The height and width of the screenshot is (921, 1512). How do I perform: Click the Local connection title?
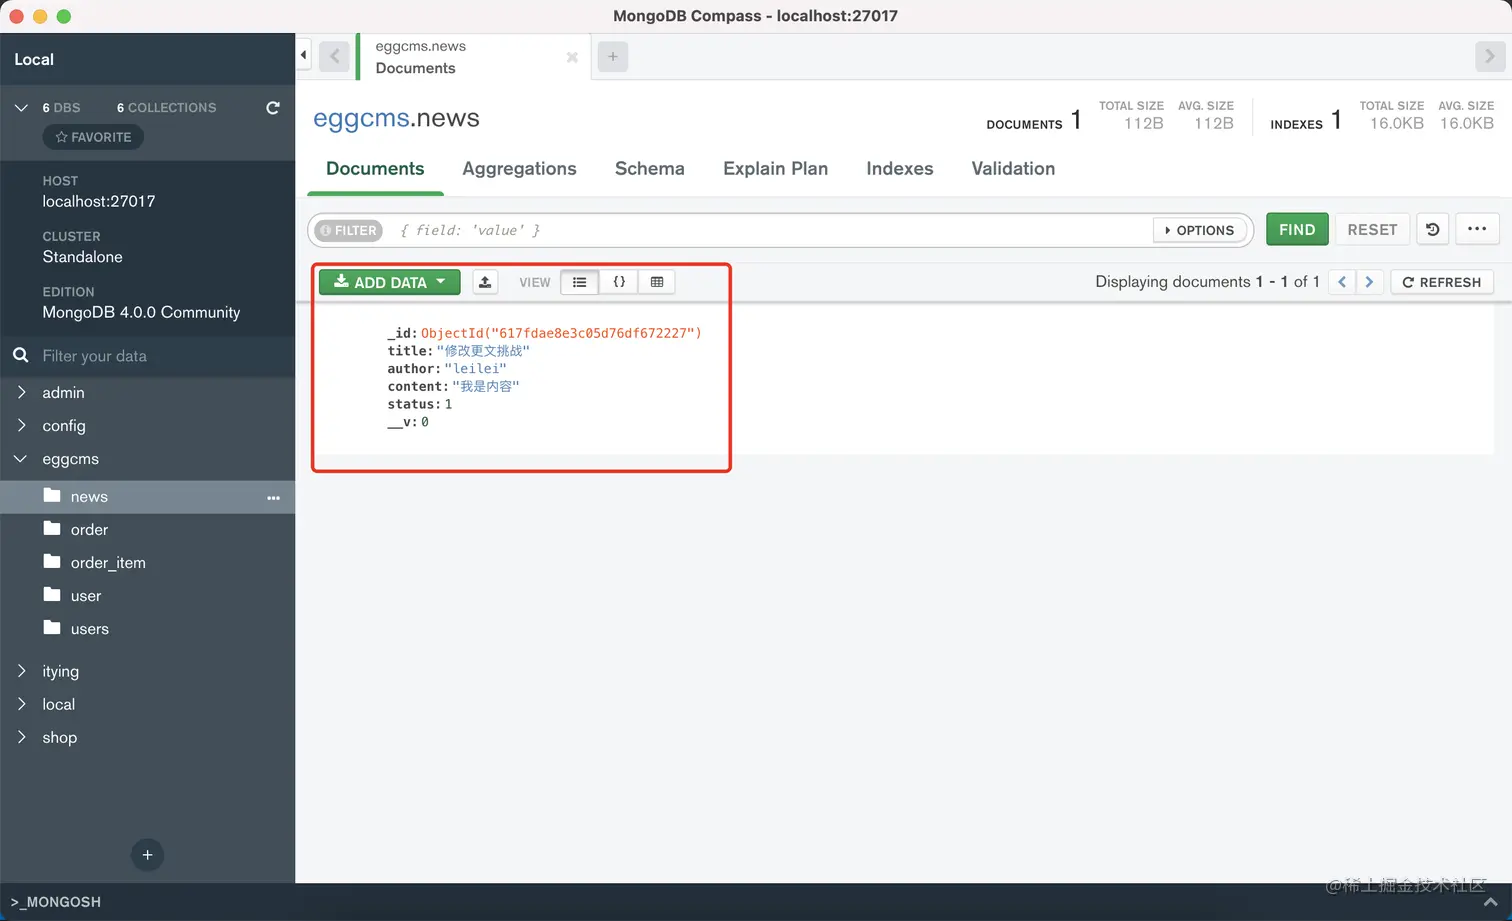34,59
